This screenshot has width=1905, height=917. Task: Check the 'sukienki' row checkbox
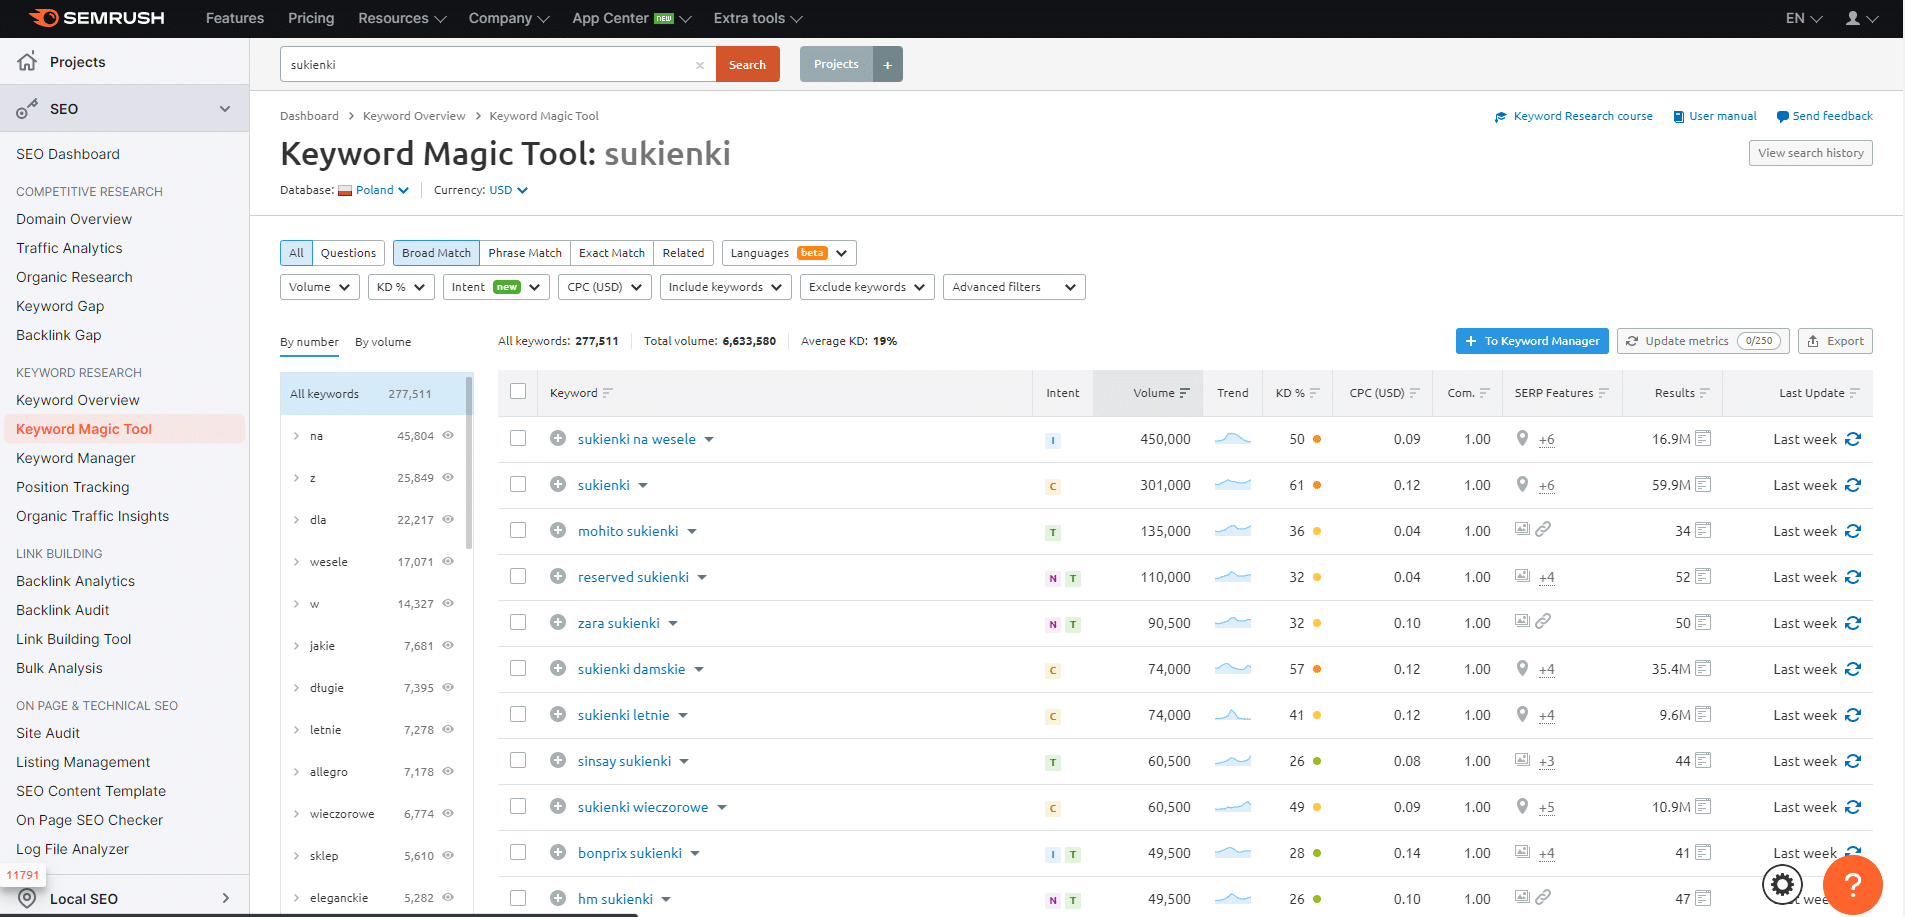point(518,484)
